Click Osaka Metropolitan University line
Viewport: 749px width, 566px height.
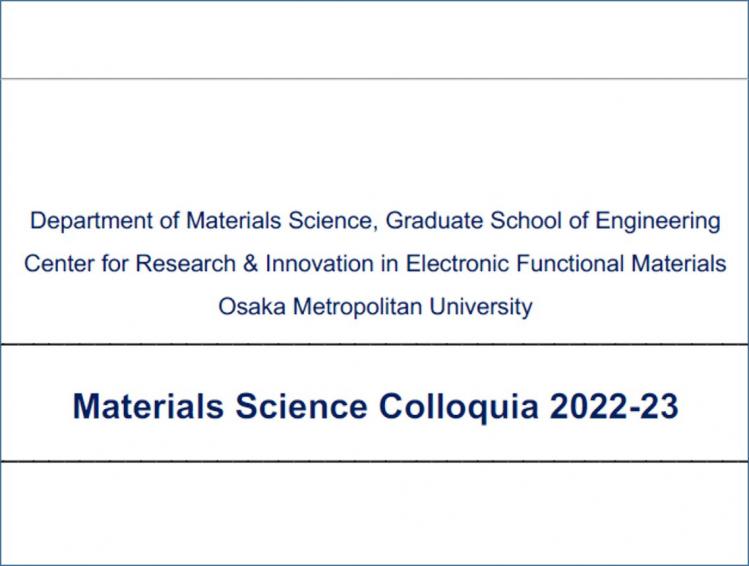coord(375,307)
